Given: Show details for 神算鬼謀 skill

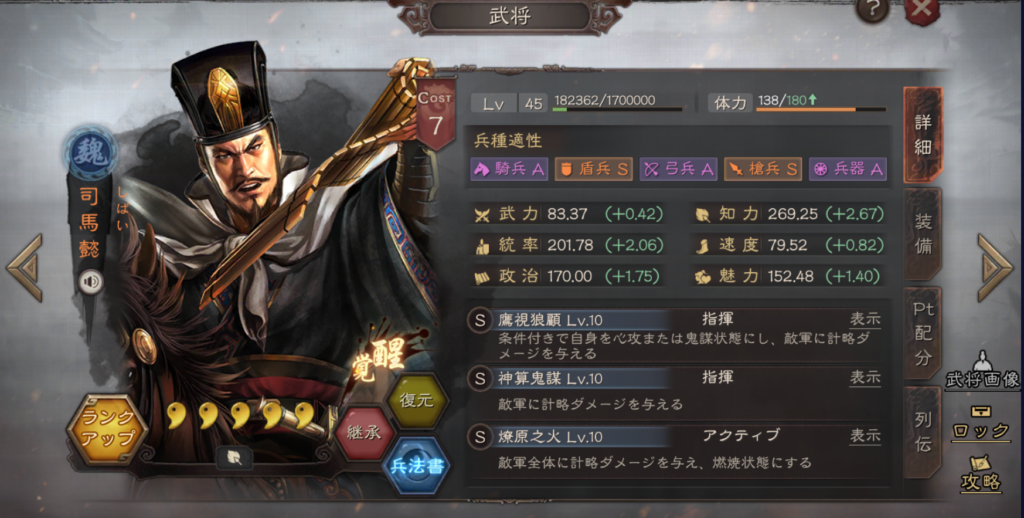Looking at the screenshot, I should (x=865, y=377).
